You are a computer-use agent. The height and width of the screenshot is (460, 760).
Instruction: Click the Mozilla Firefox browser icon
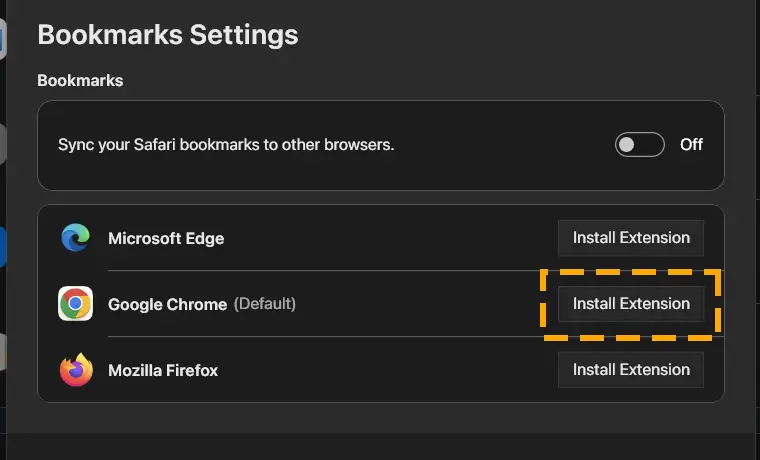[76, 370]
